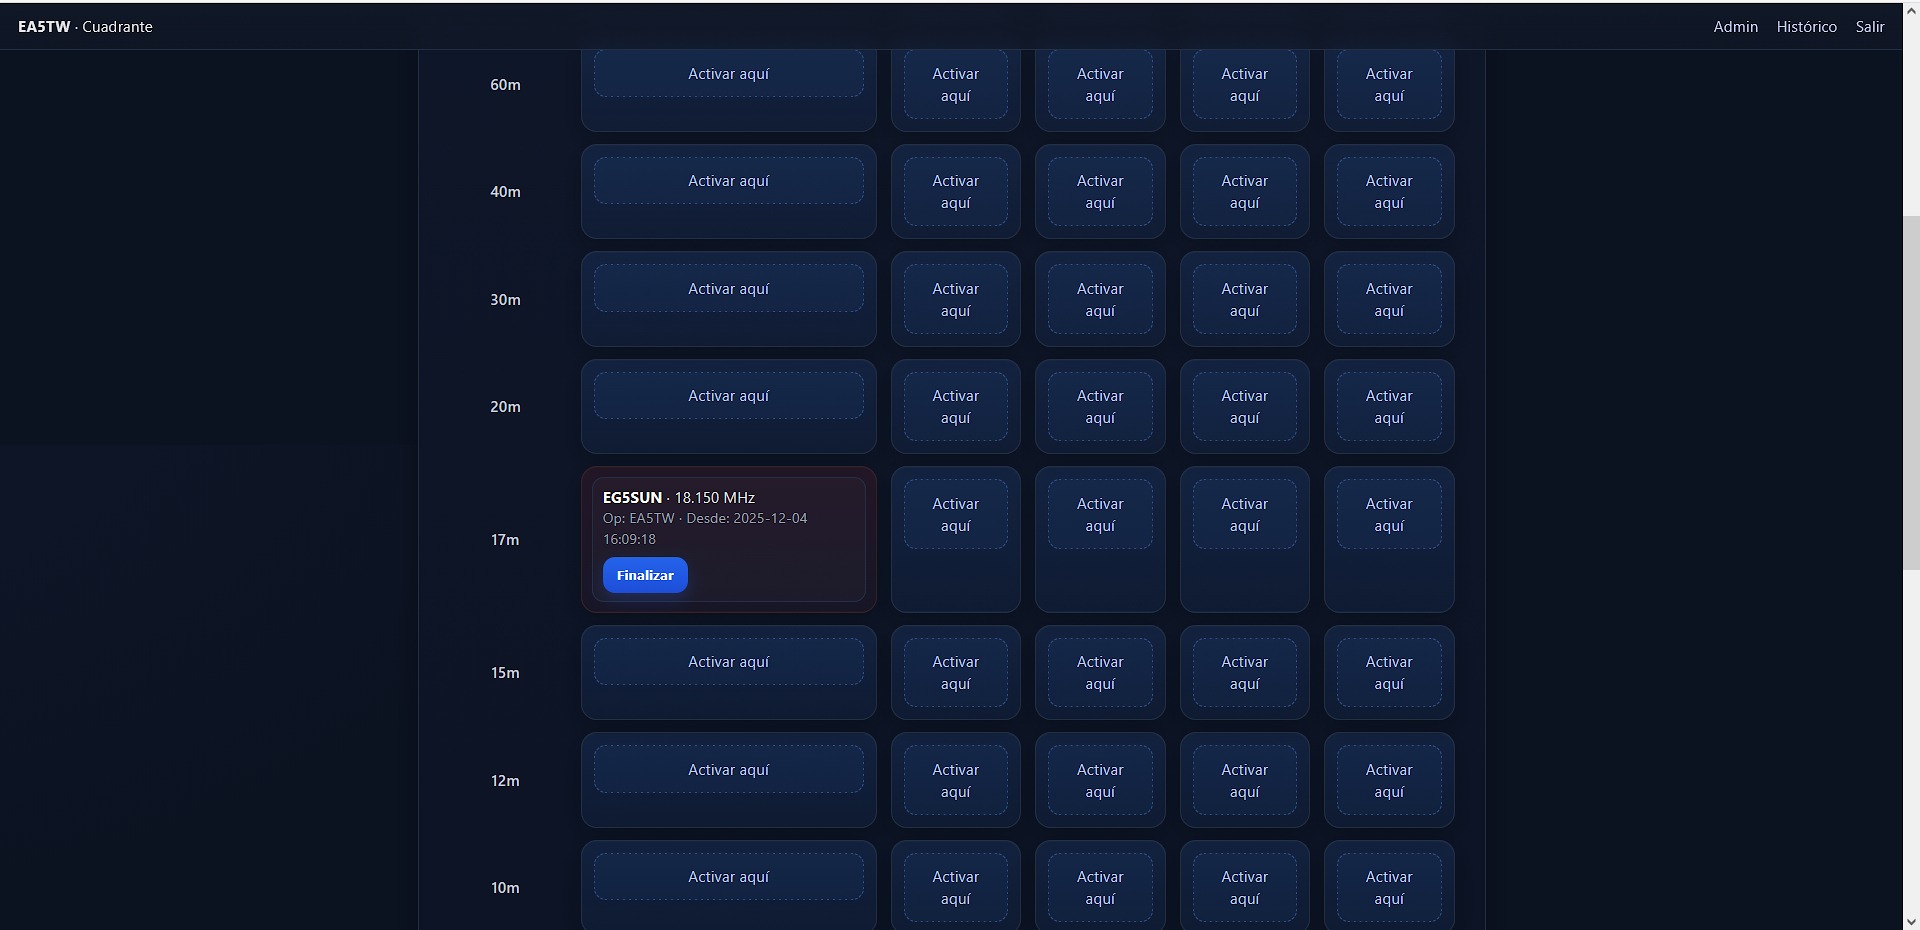Activate the third slot in the 15m row
The width and height of the screenshot is (1920, 930).
1099,673
